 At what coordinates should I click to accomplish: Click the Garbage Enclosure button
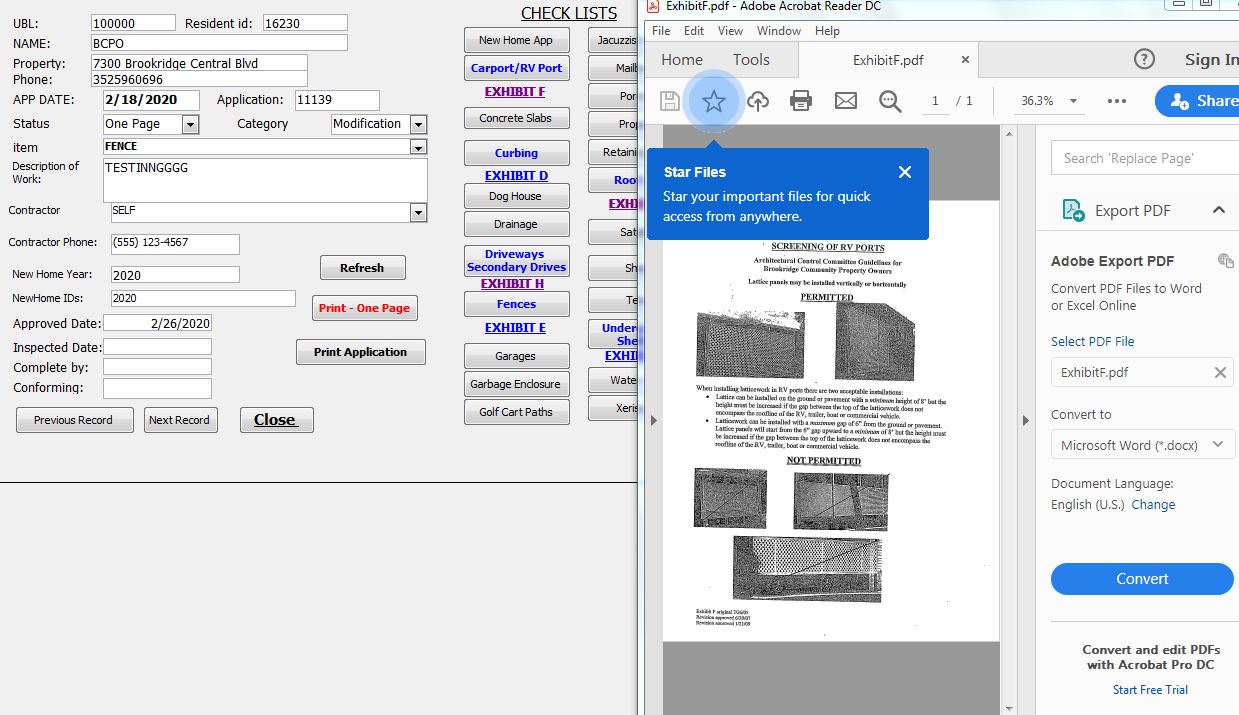tap(516, 384)
